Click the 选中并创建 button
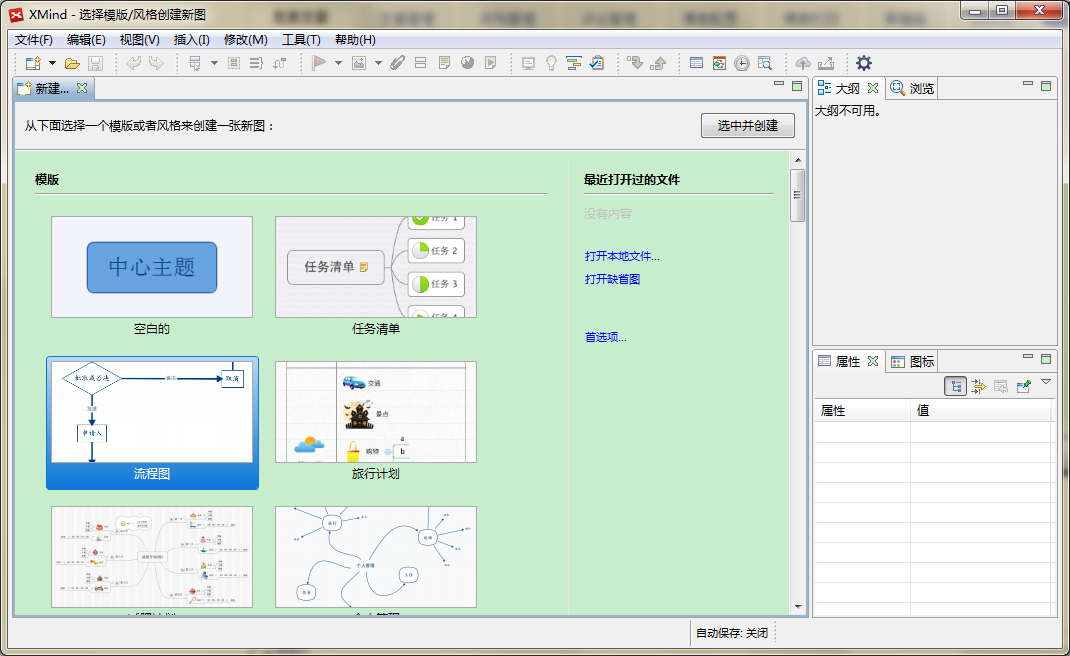This screenshot has height=656, width=1070. coord(748,126)
